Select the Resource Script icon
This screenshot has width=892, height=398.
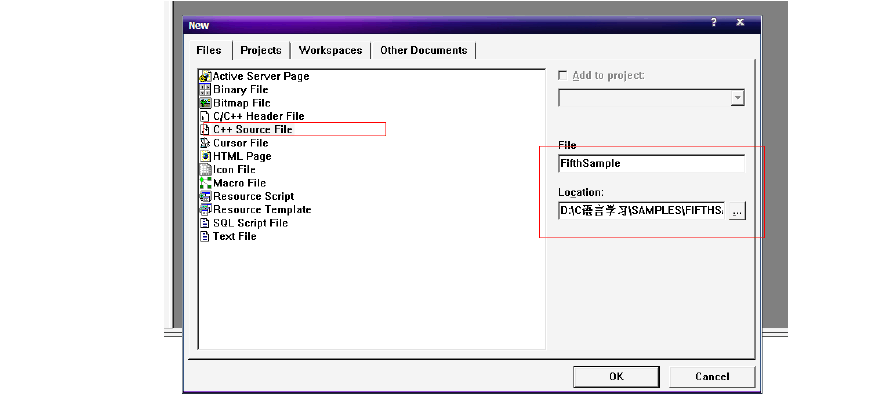(205, 196)
